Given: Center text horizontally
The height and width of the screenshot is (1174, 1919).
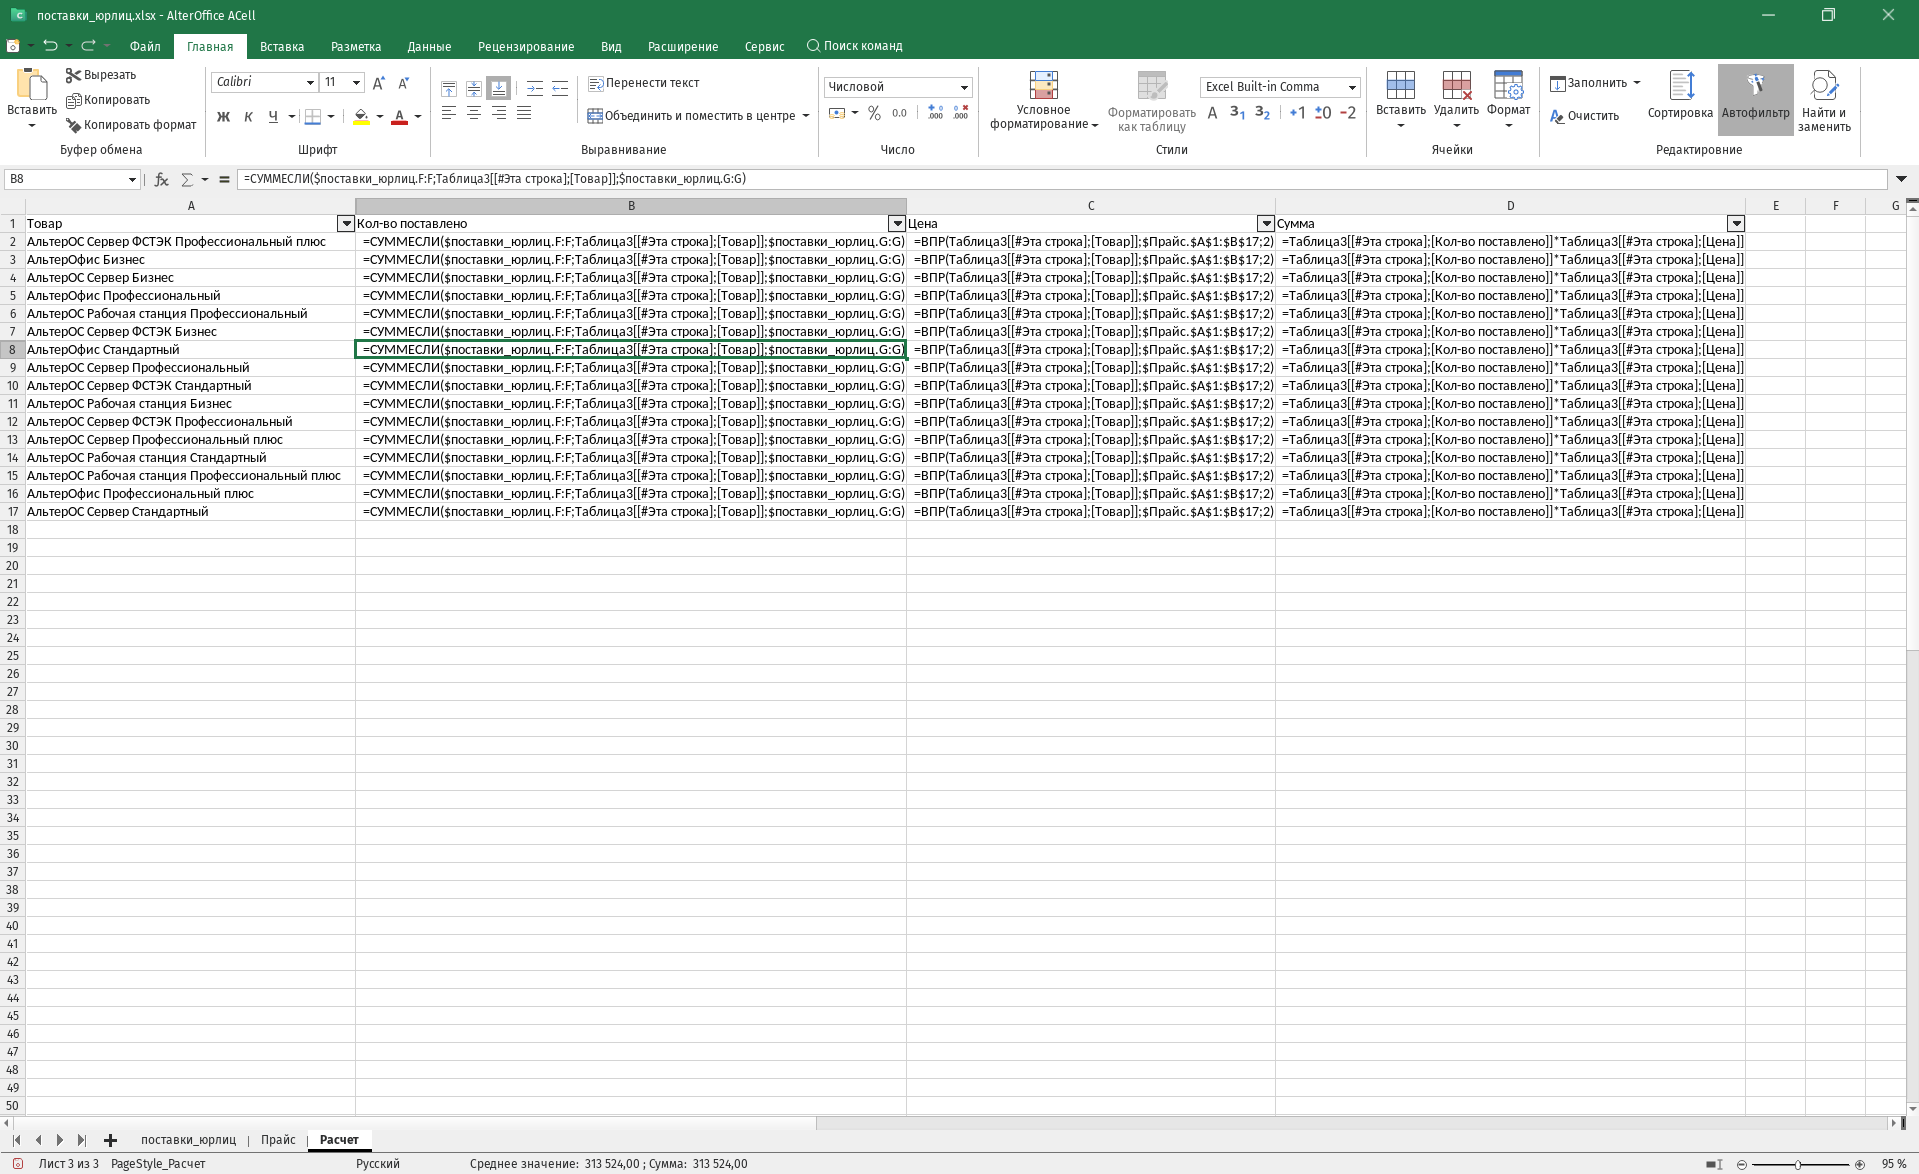Looking at the screenshot, I should [x=474, y=113].
